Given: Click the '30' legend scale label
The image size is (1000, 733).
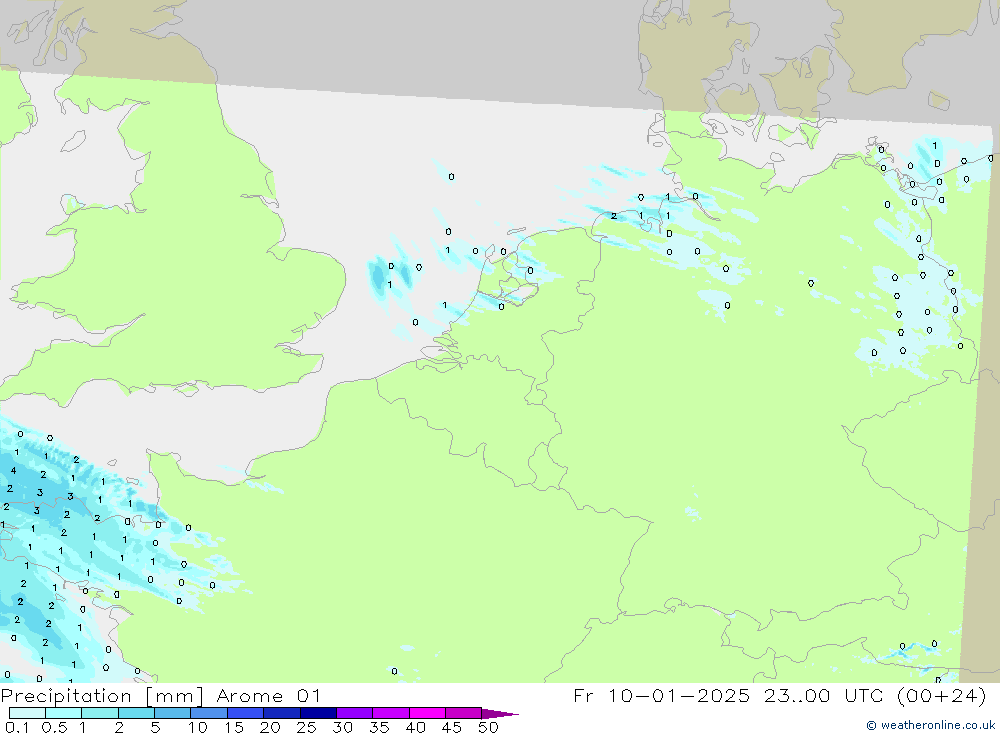Looking at the screenshot, I should click(x=342, y=727).
